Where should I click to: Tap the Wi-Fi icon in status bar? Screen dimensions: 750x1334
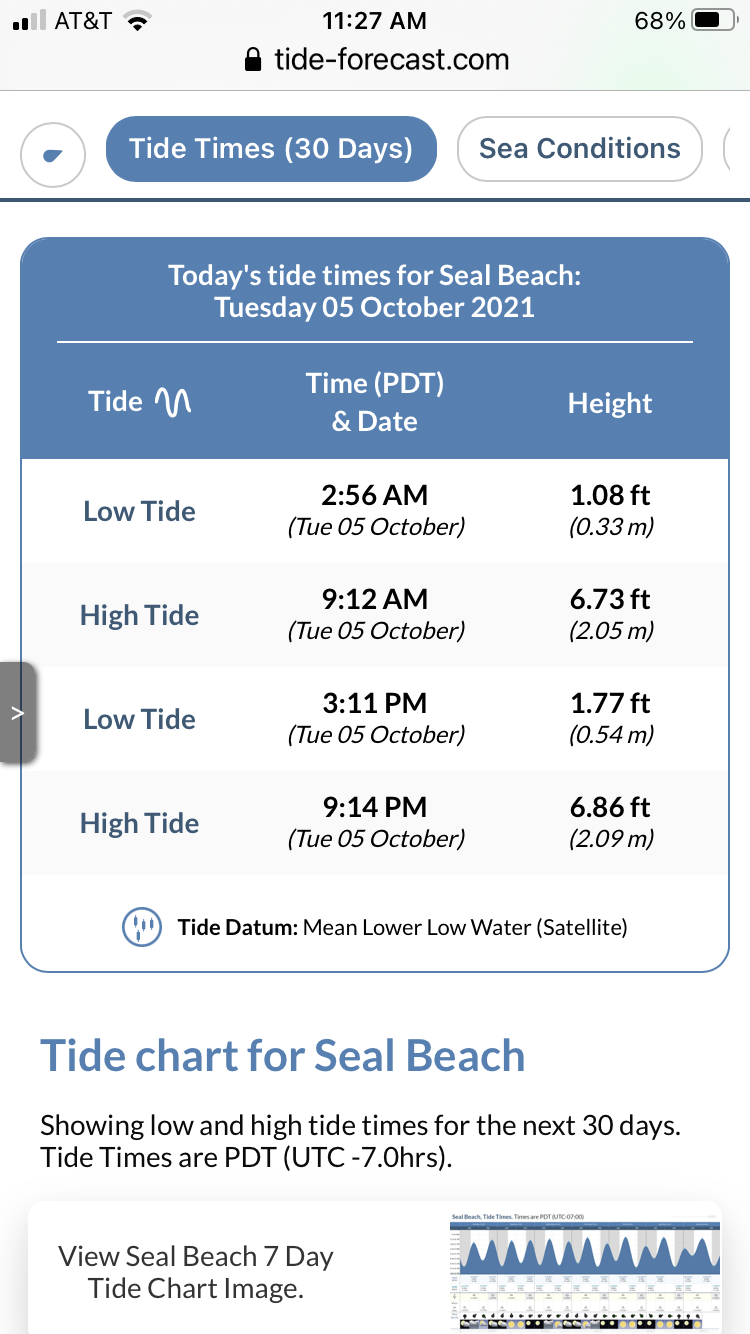click(139, 20)
